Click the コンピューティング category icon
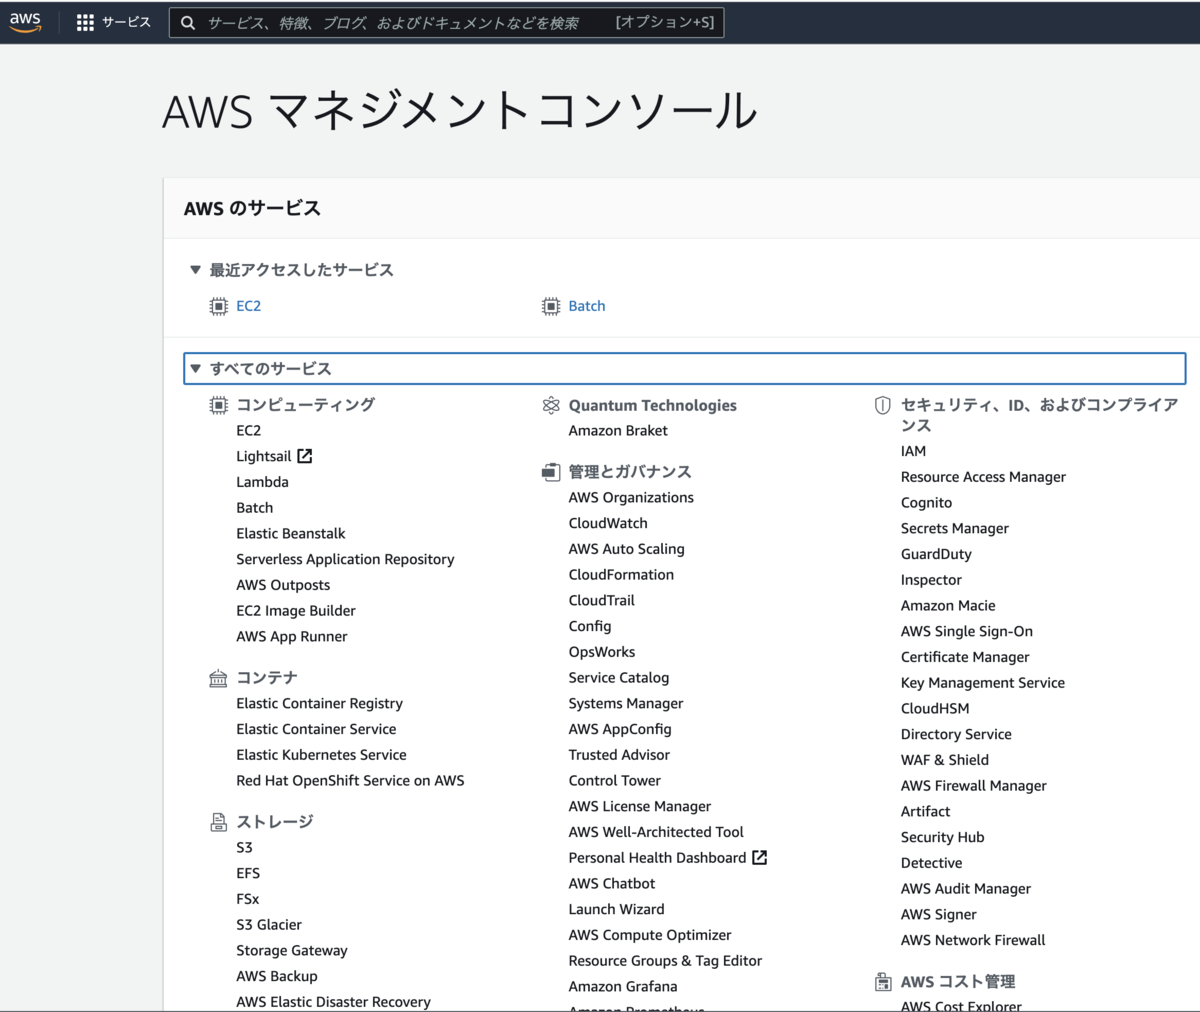This screenshot has width=1200, height=1012. coord(218,405)
